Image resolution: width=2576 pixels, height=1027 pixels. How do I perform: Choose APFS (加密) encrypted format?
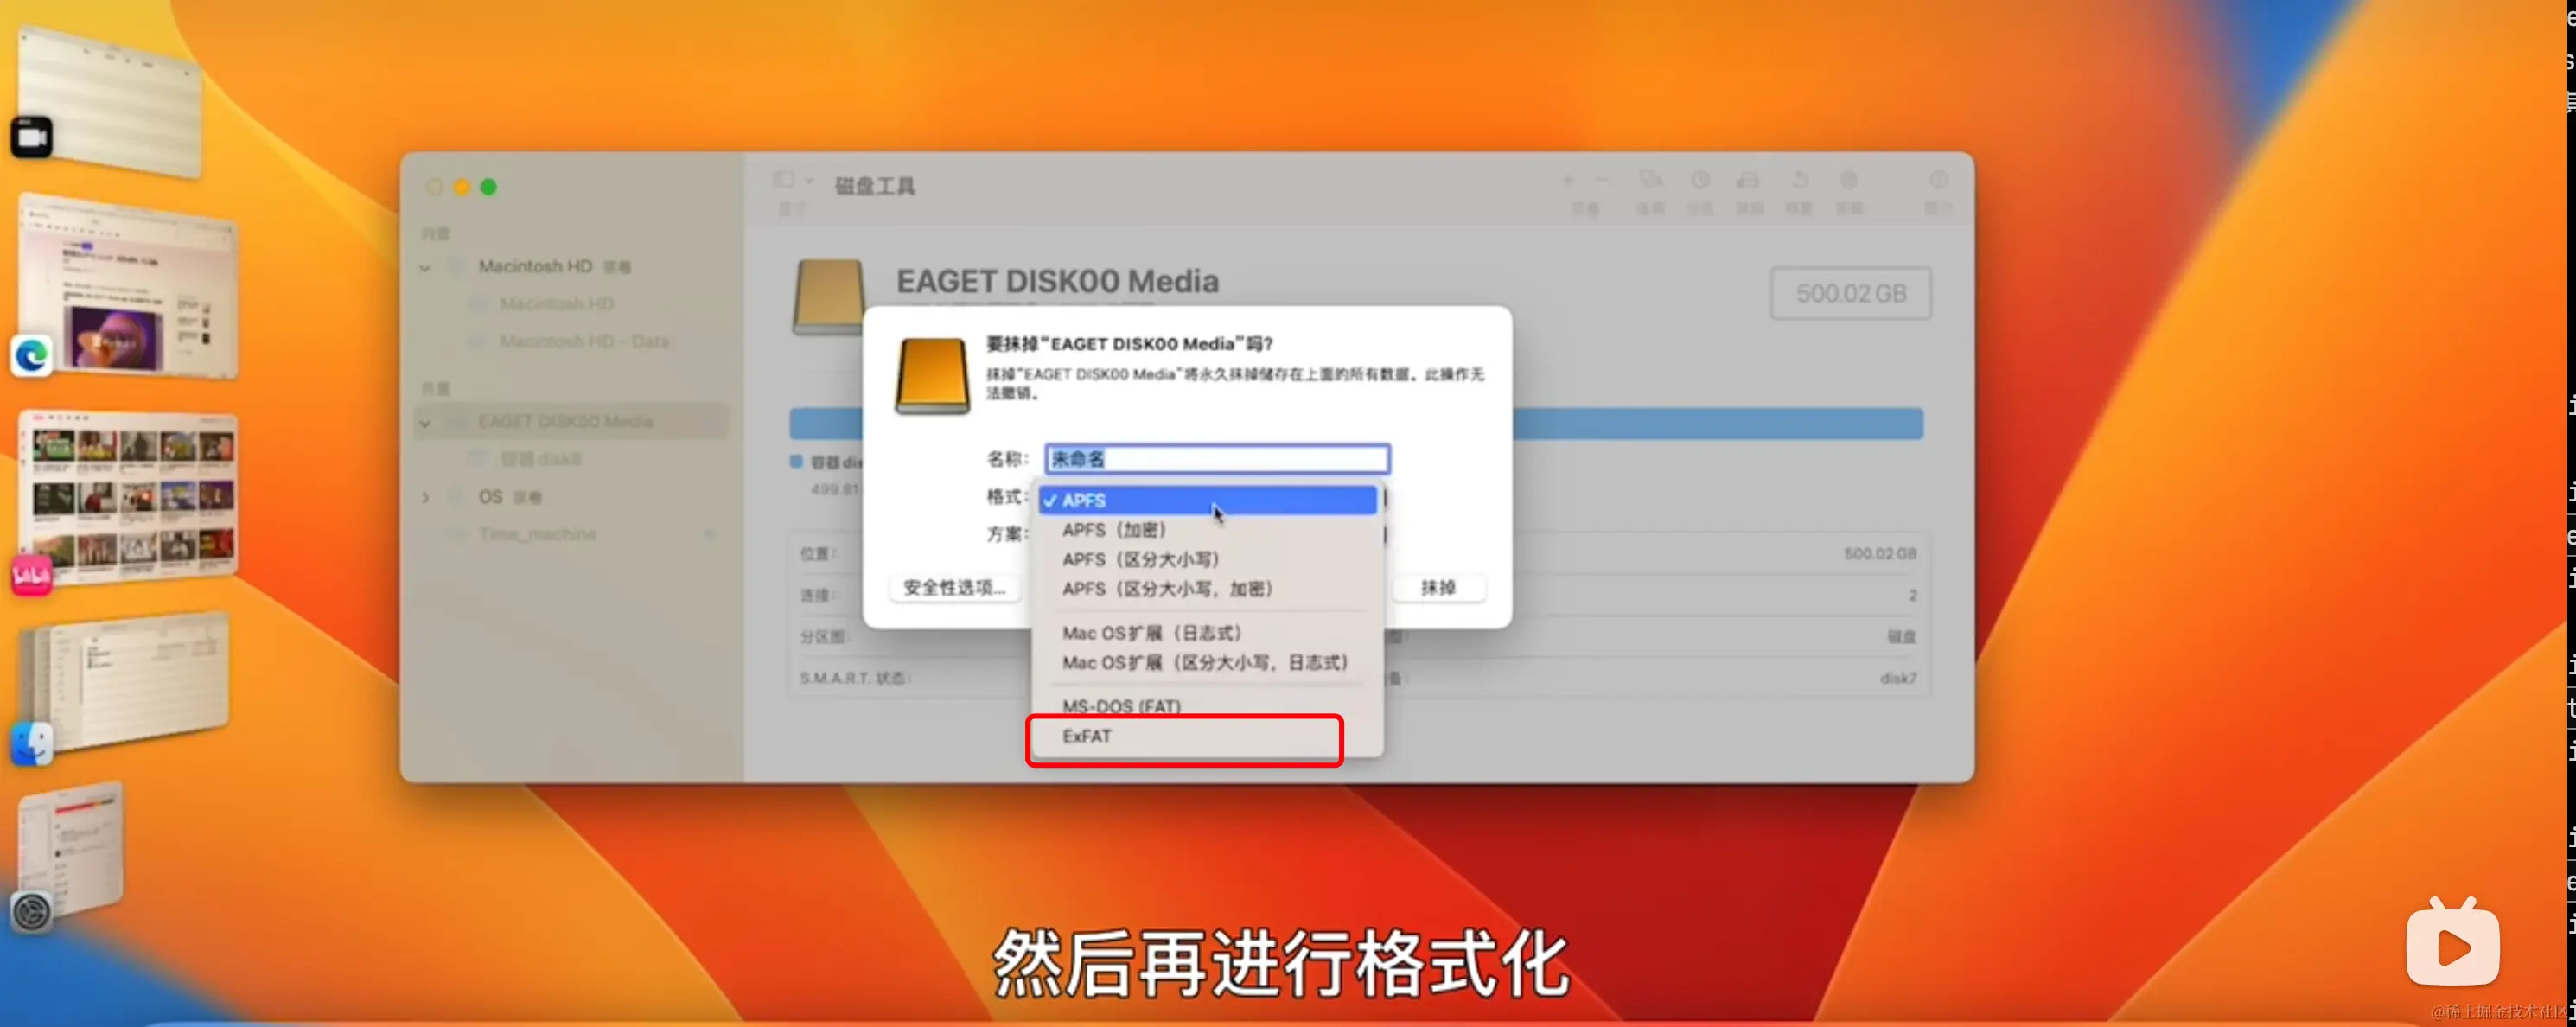[1114, 530]
